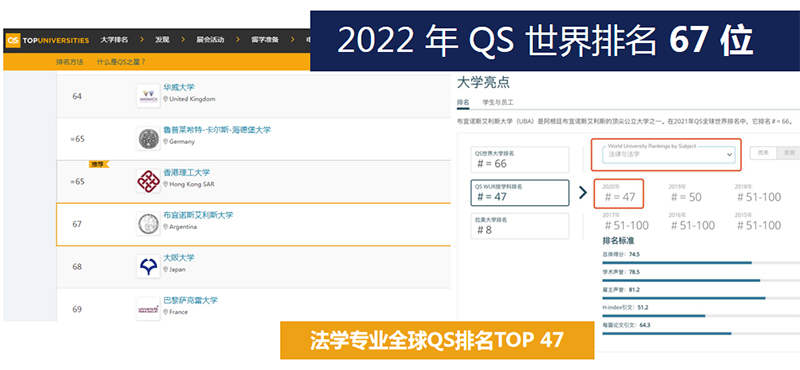Screen dimensions: 800x370
Task: Click the Buenos Aires university seal logo
Action: [x=148, y=224]
